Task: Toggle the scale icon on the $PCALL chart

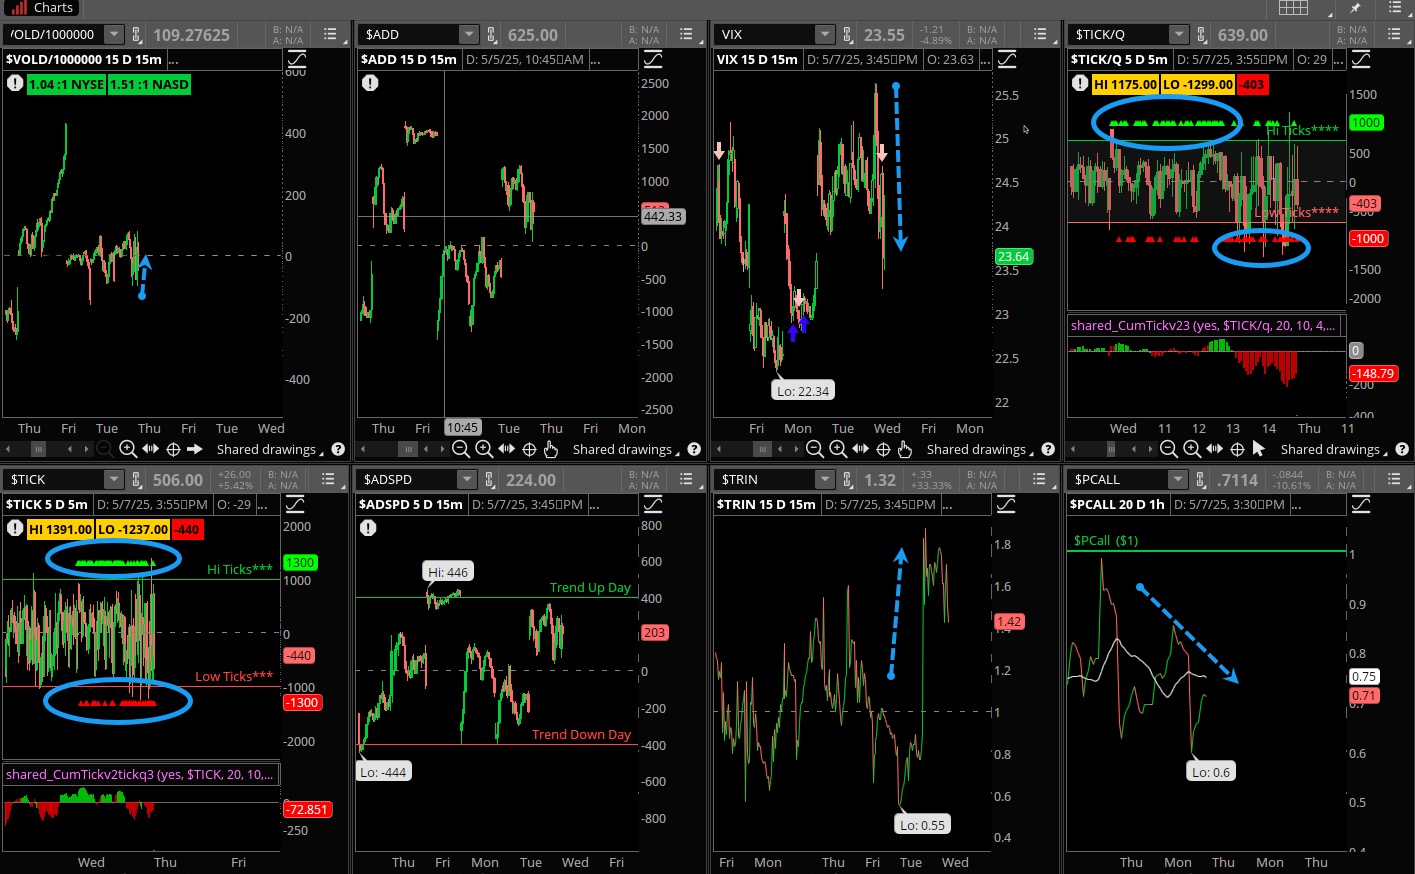Action: coord(1361,504)
